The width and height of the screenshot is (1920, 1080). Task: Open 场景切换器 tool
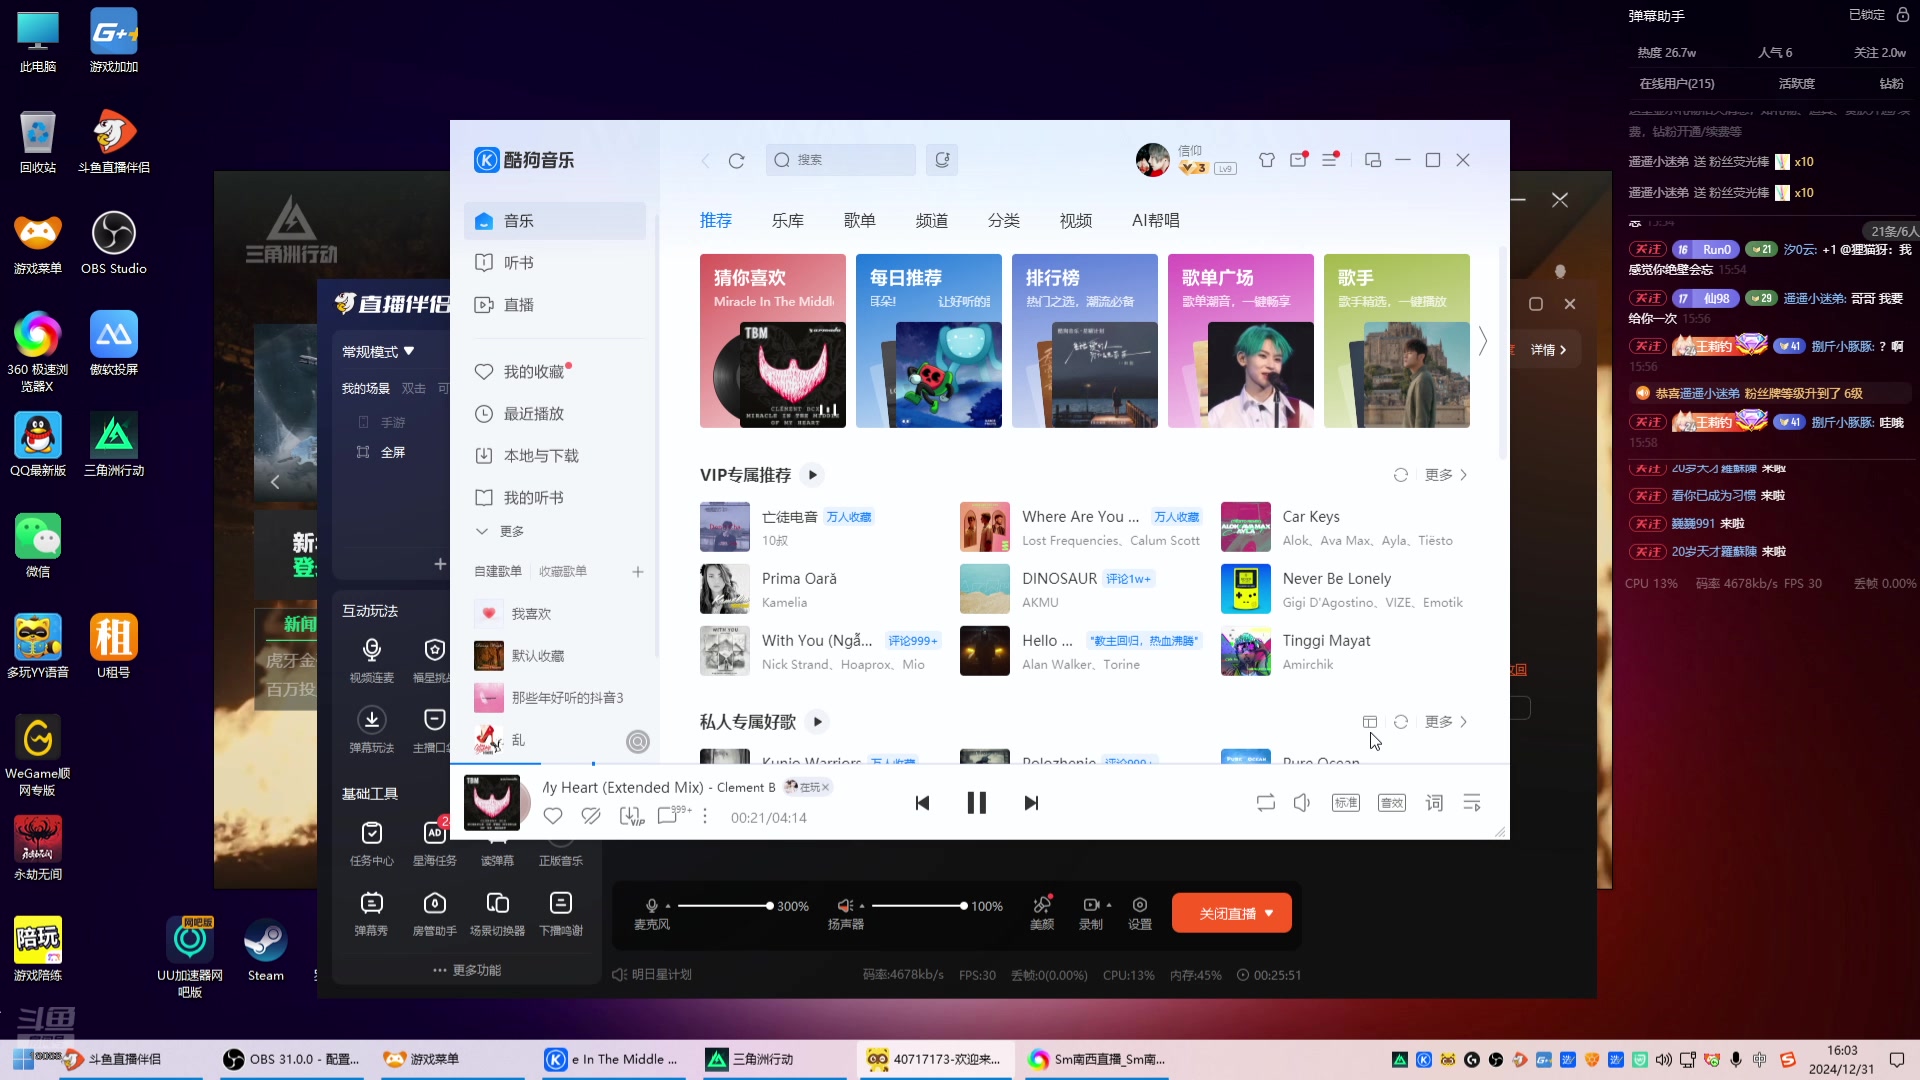498,913
